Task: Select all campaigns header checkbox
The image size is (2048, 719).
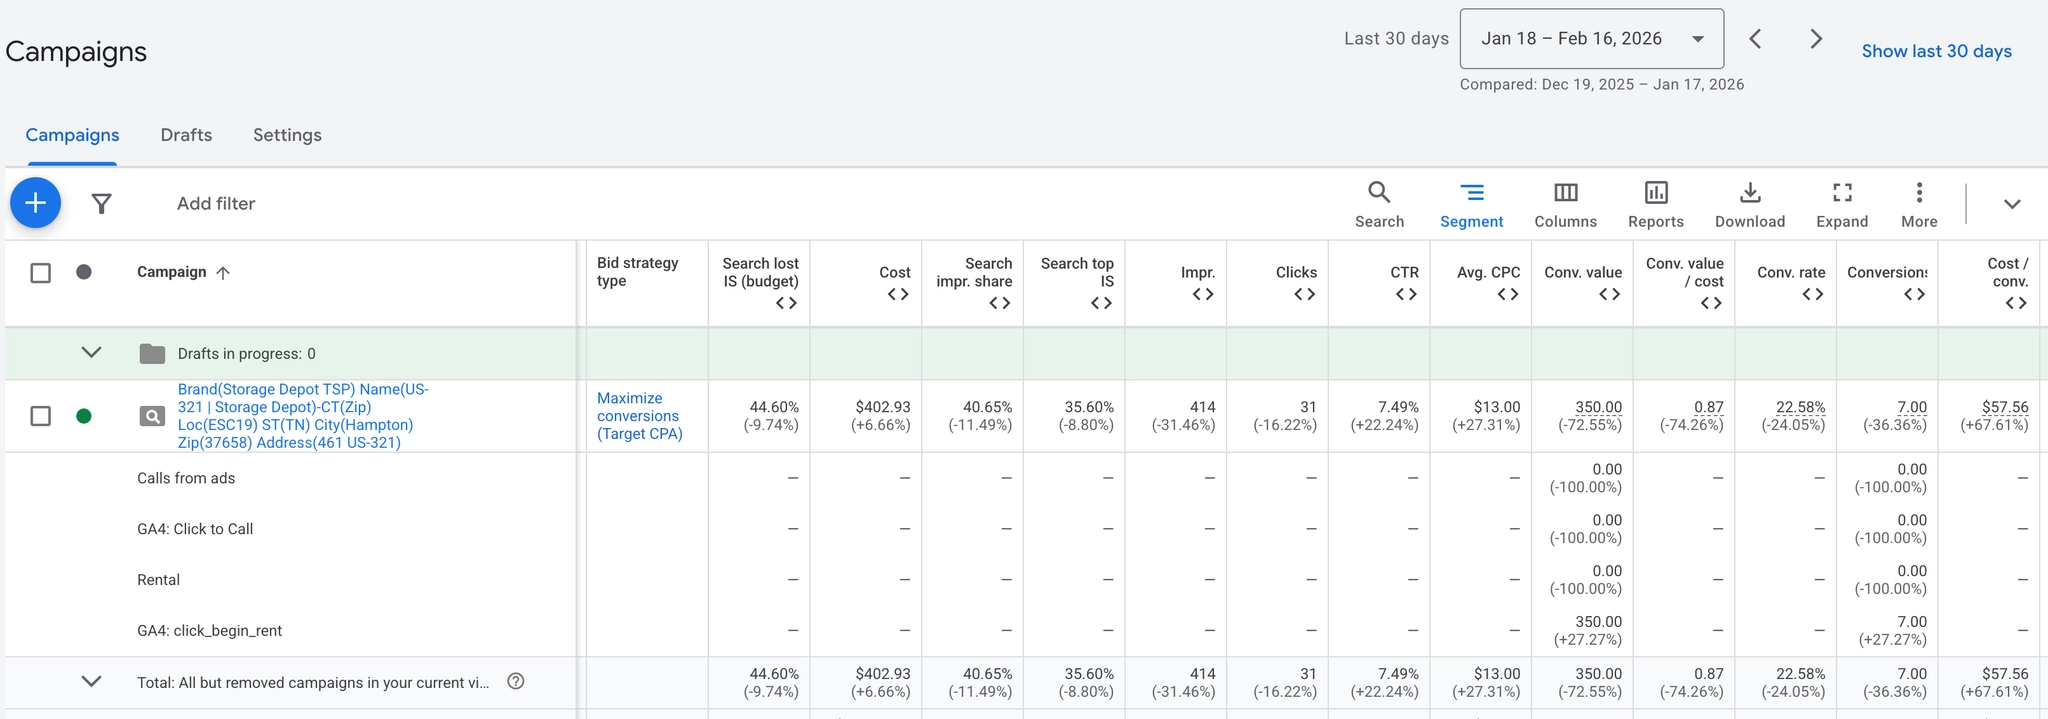Action: click(x=40, y=273)
